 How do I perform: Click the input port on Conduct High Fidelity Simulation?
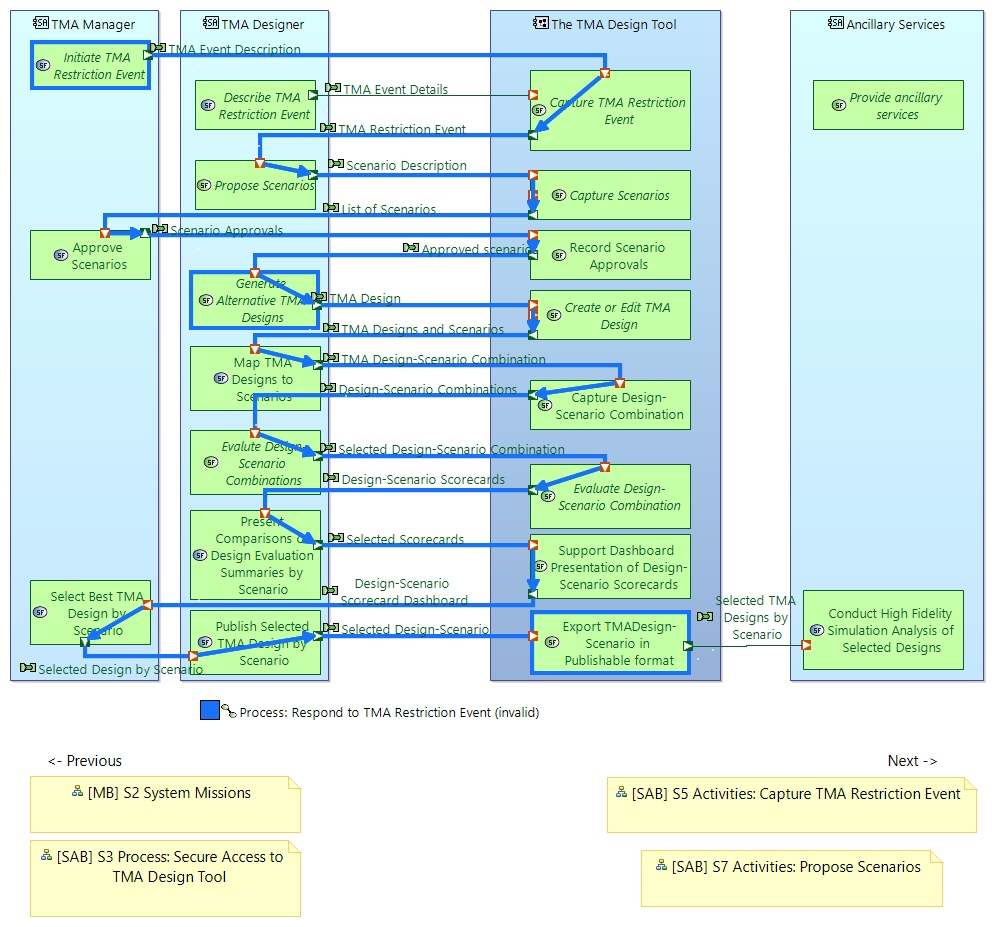pos(806,646)
